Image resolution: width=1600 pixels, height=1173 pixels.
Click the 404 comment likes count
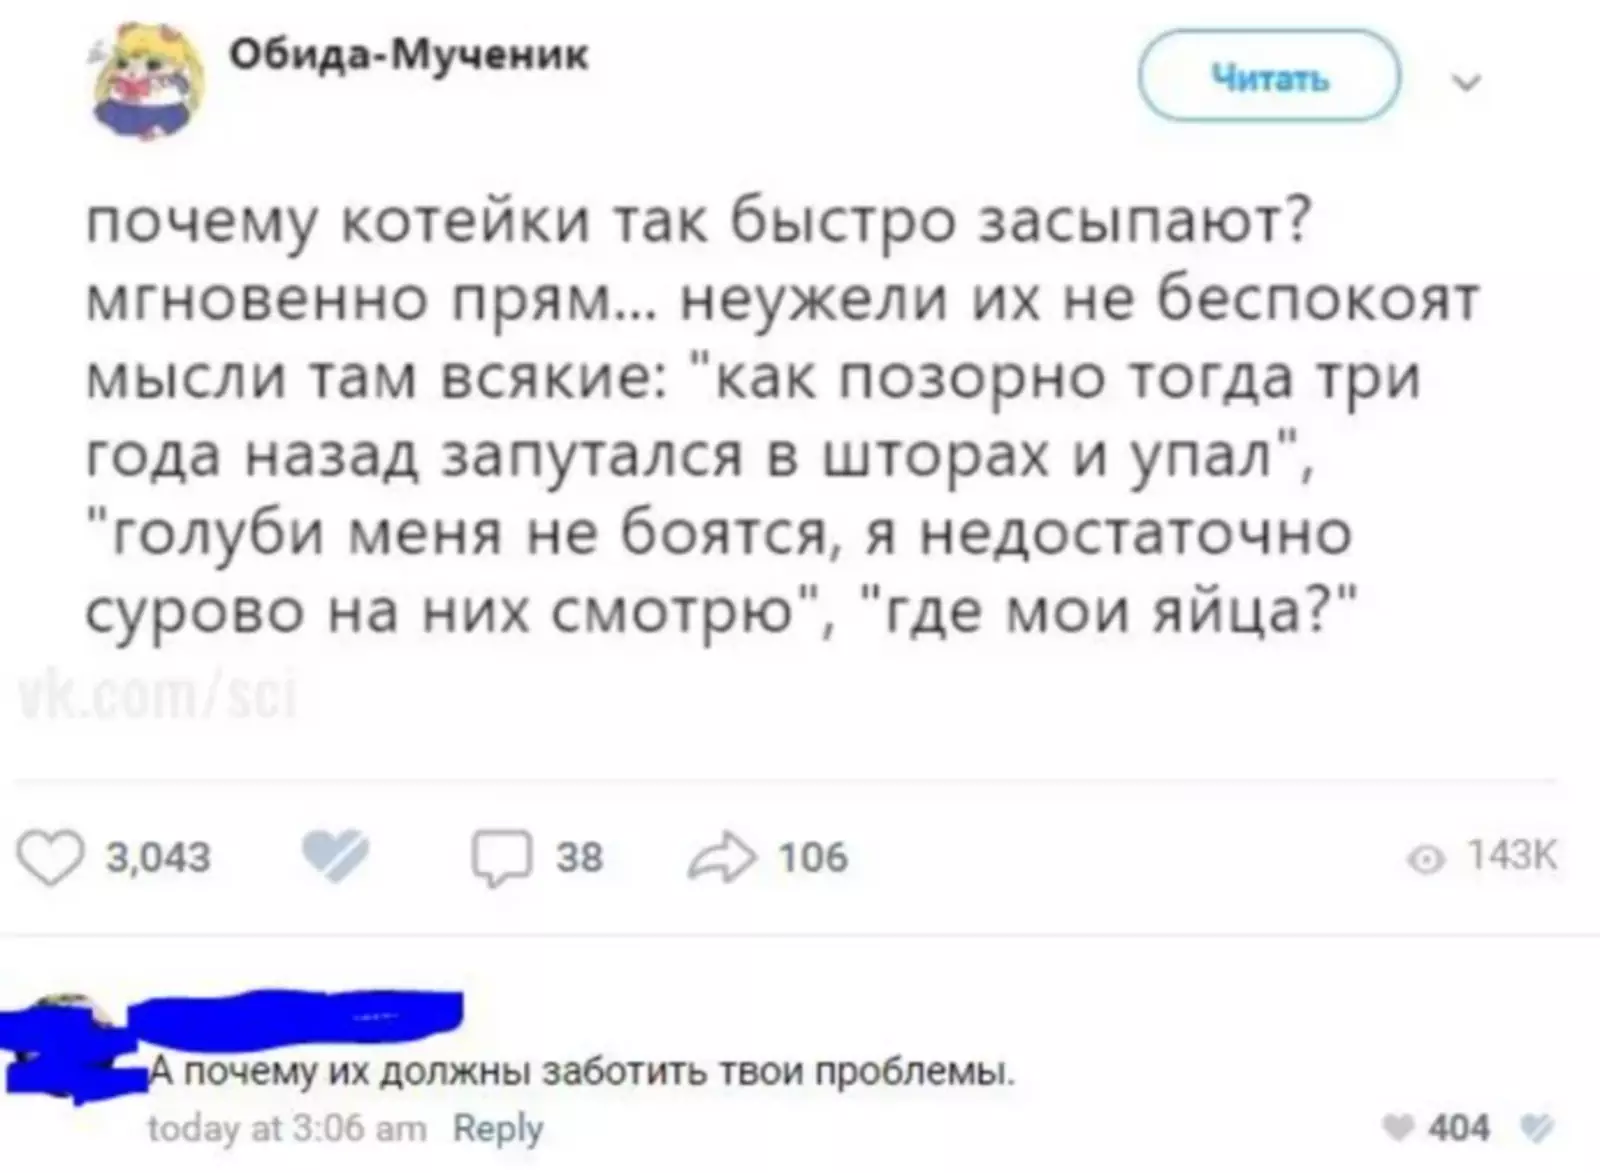pyautogui.click(x=1459, y=1129)
